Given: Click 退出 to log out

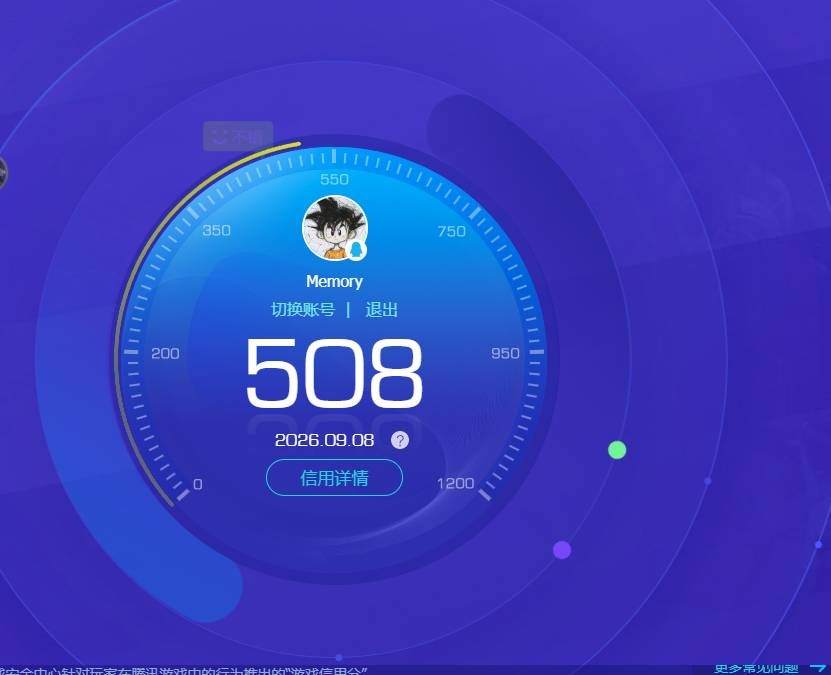Looking at the screenshot, I should [x=381, y=309].
